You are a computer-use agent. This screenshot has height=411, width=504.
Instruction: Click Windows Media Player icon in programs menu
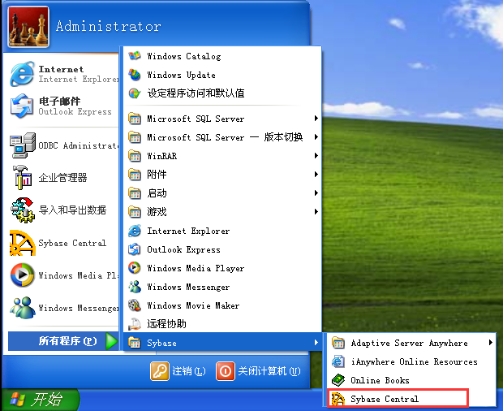coord(135,268)
